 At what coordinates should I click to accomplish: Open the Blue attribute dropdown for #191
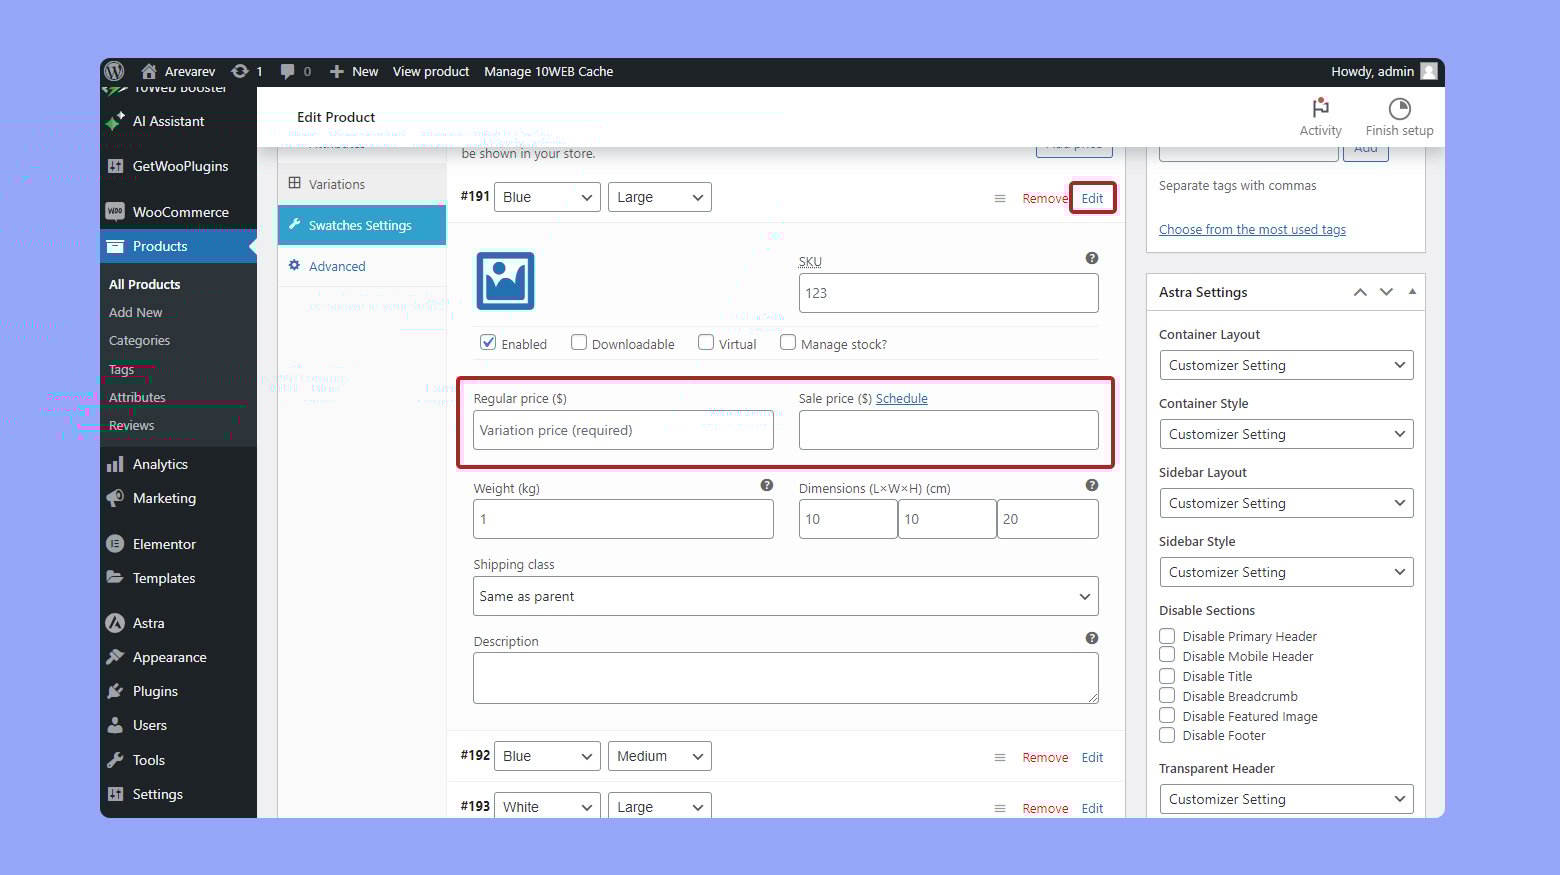coord(547,197)
